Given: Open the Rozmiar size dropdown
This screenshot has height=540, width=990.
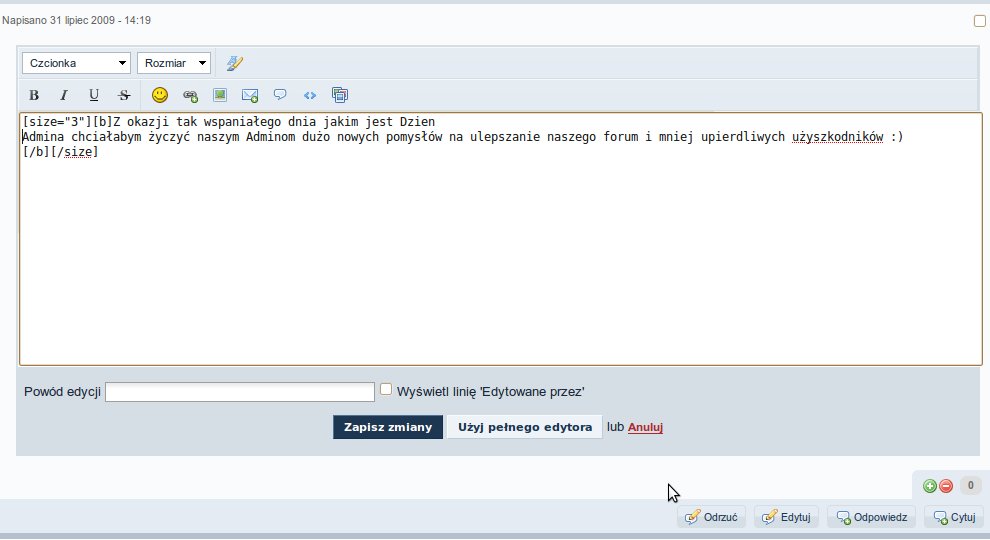Looking at the screenshot, I should click(174, 63).
